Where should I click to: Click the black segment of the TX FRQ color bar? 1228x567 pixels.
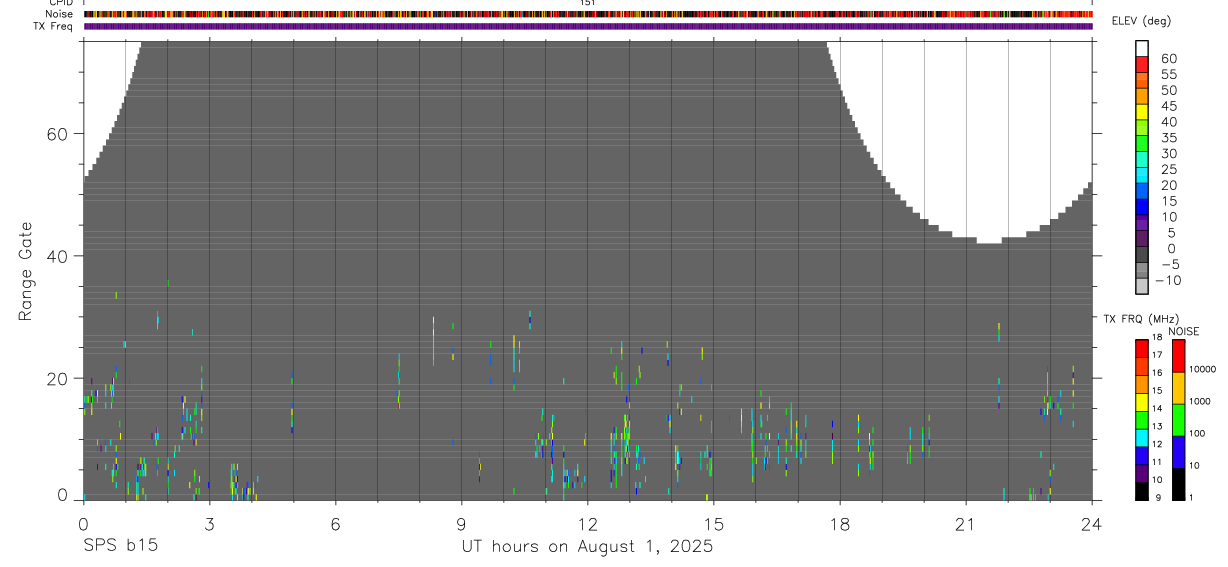1142,492
